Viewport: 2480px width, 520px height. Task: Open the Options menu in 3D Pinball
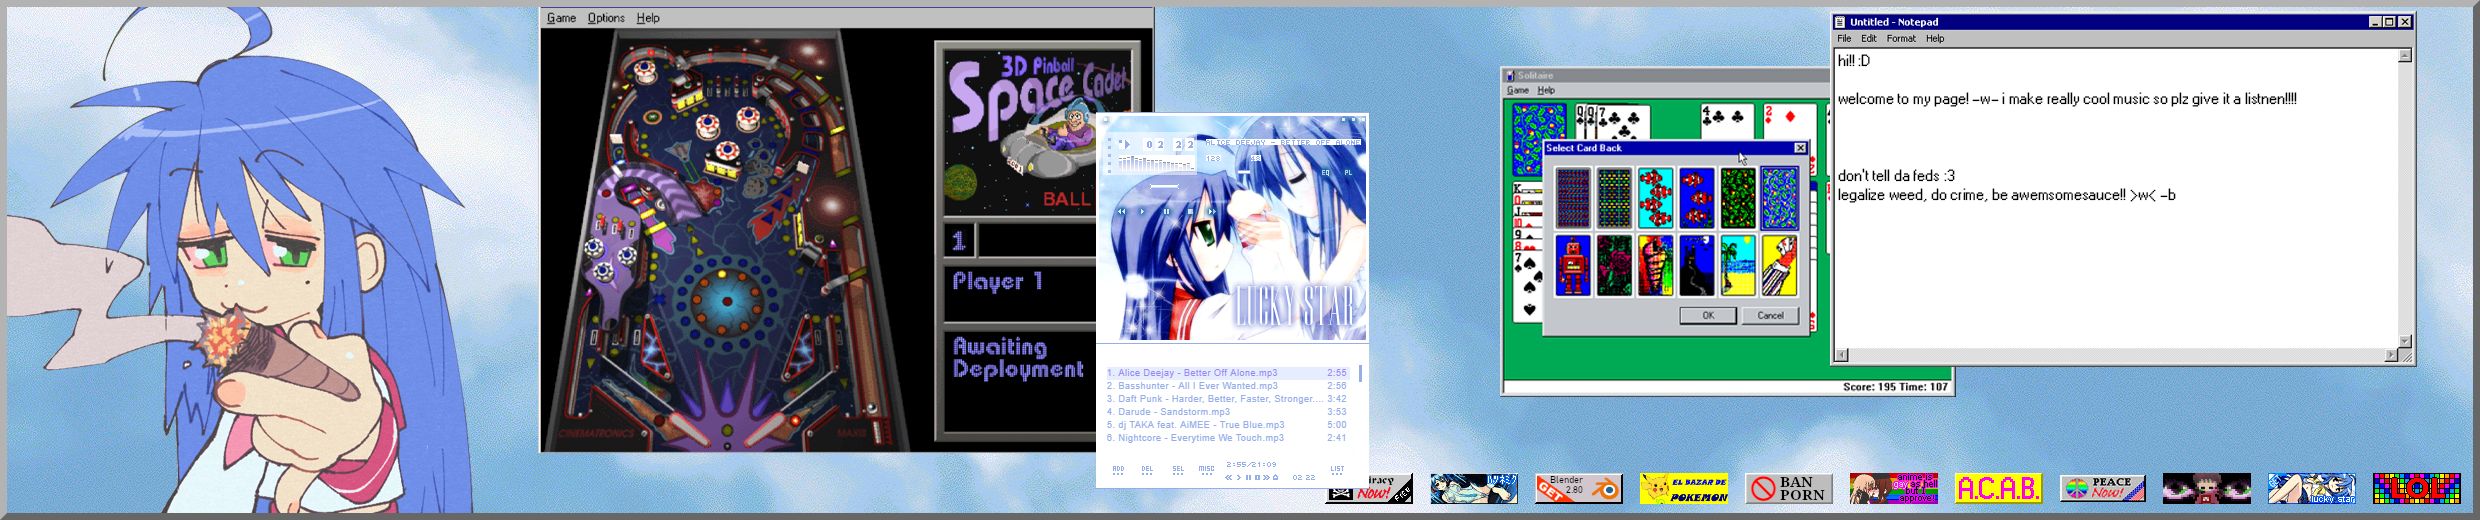point(606,18)
